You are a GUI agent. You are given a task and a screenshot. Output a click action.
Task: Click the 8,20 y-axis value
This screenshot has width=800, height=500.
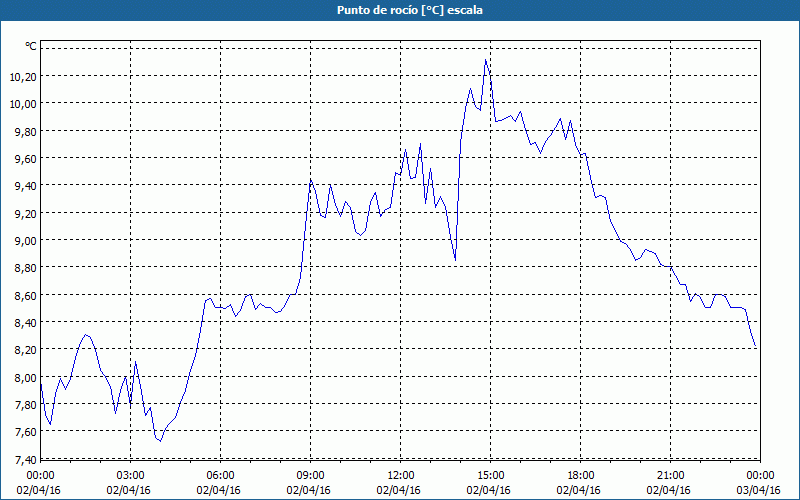[26, 350]
